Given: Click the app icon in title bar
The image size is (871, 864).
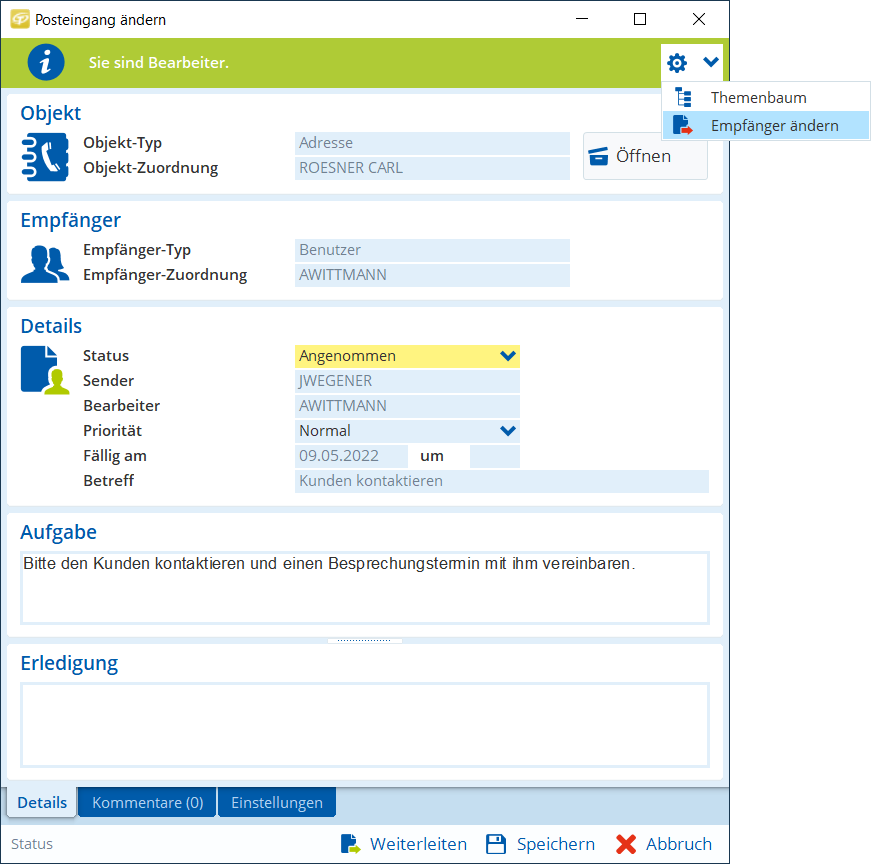Looking at the screenshot, I should point(19,19).
